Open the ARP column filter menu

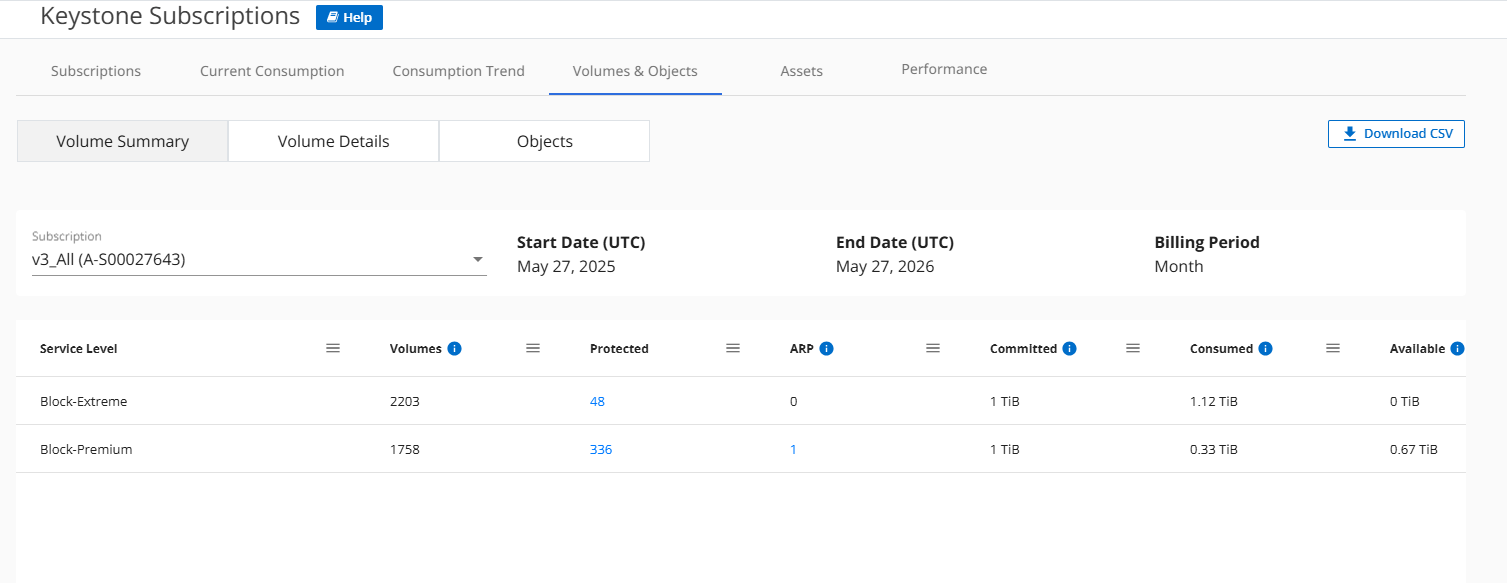click(x=933, y=348)
